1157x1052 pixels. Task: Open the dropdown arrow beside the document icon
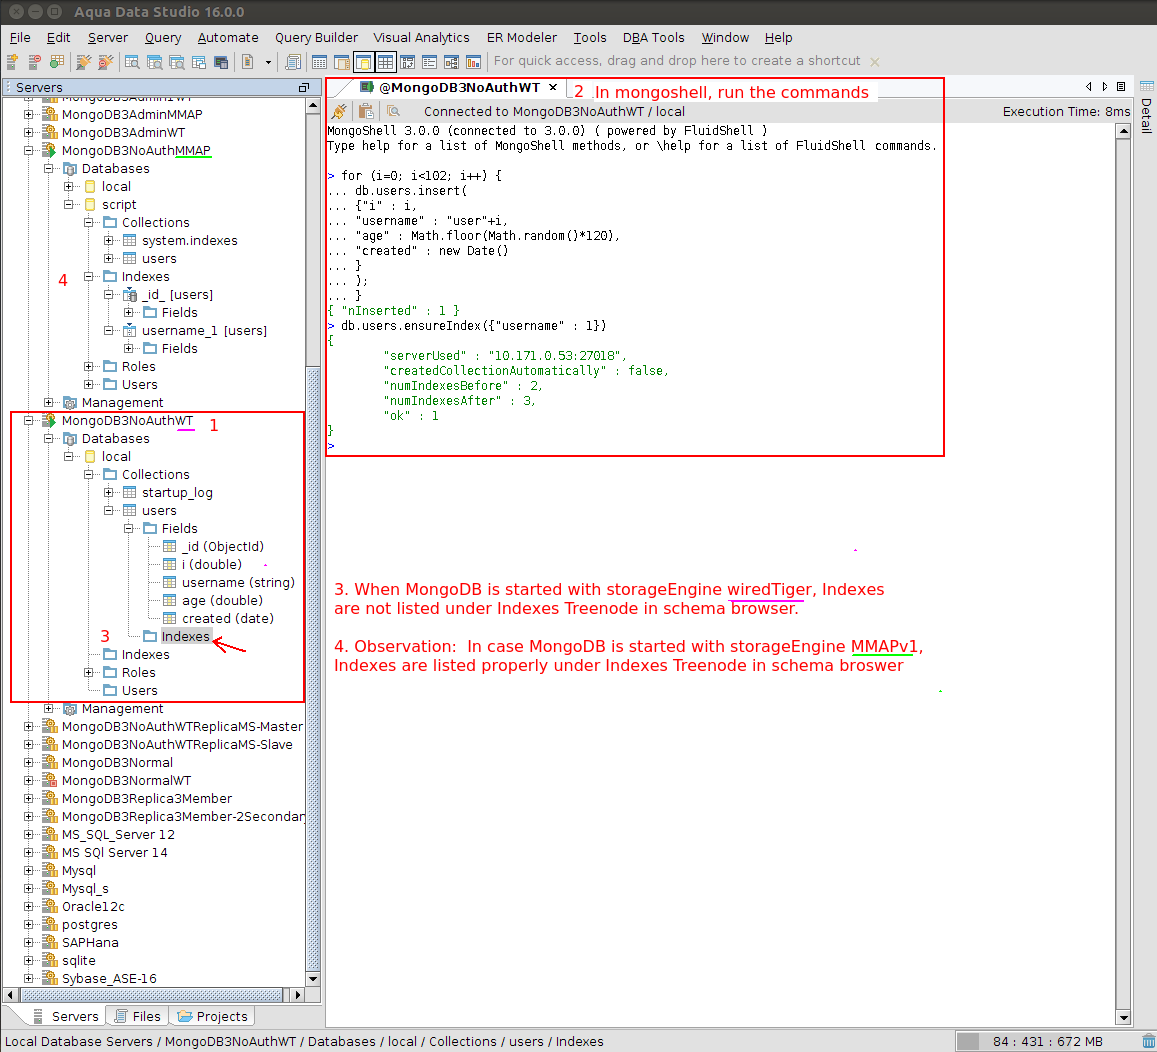coord(268,62)
